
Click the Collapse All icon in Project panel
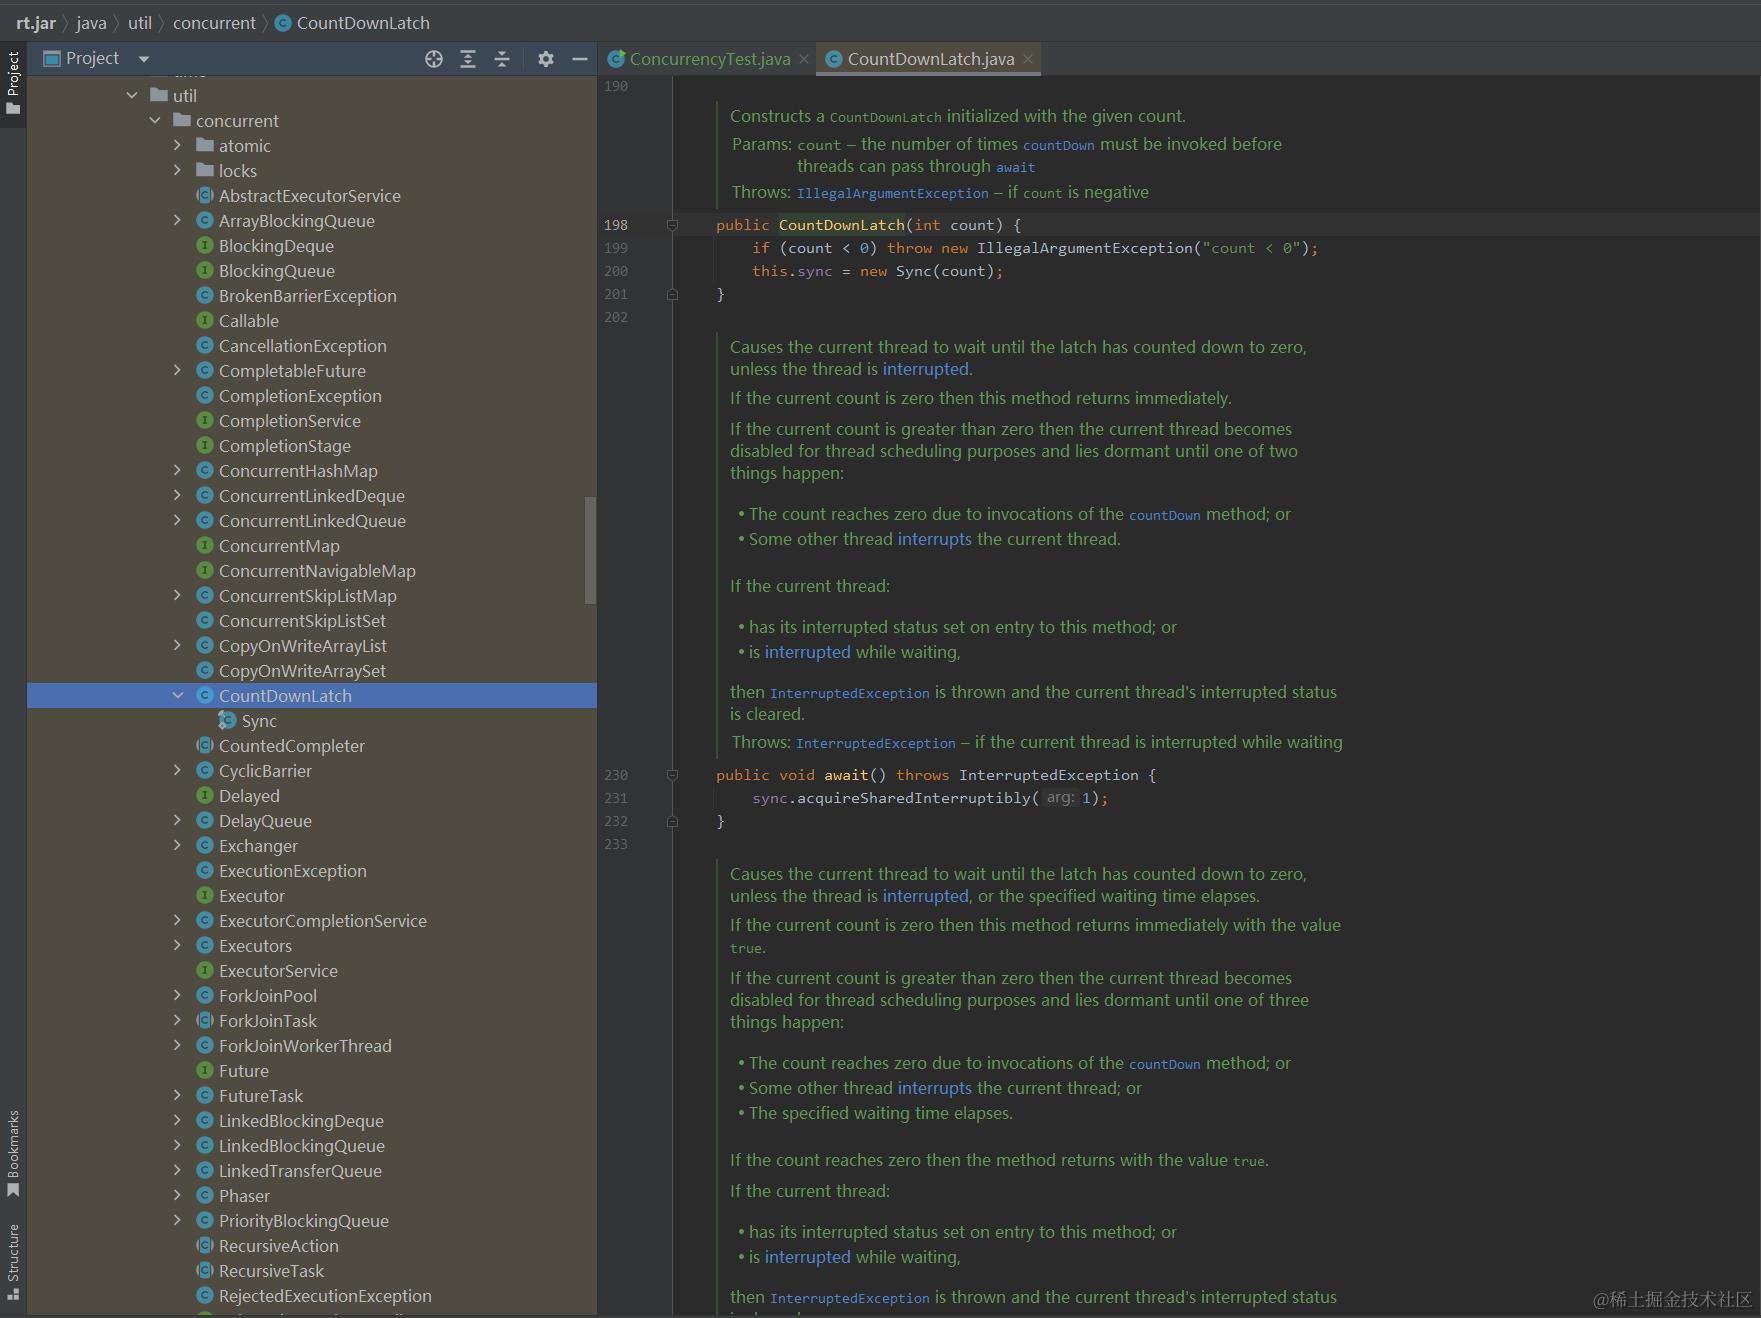click(x=502, y=59)
